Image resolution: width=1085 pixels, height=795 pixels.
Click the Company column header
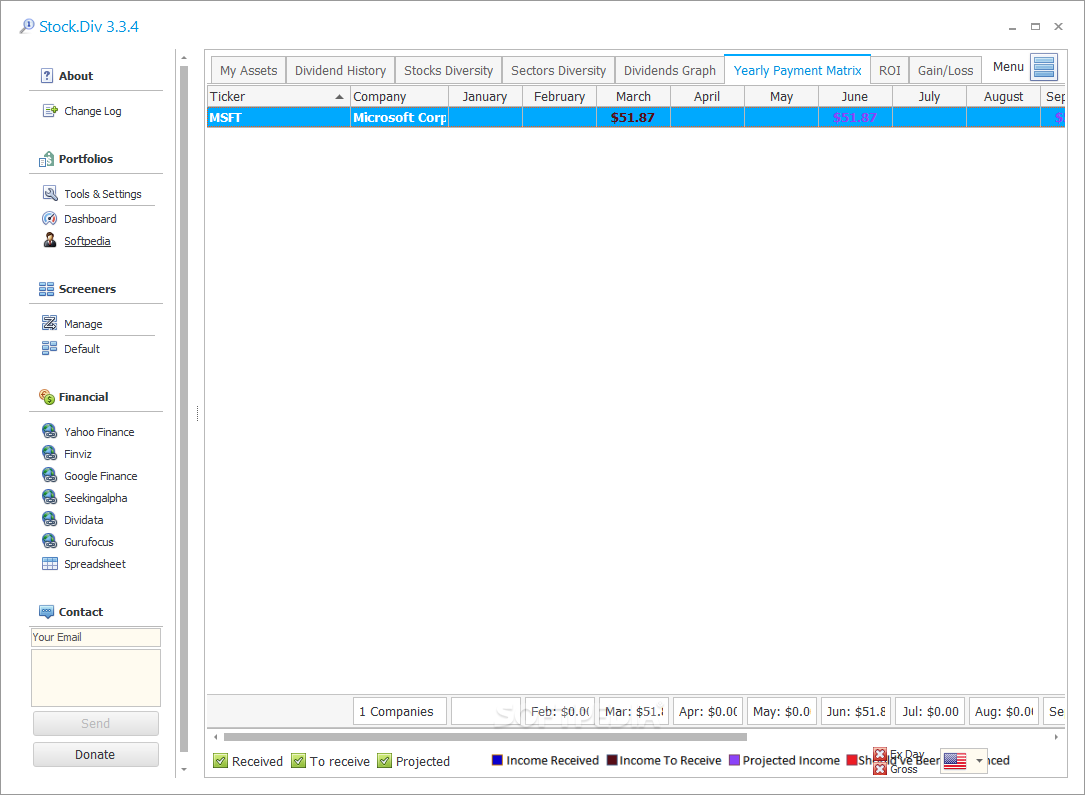399,97
